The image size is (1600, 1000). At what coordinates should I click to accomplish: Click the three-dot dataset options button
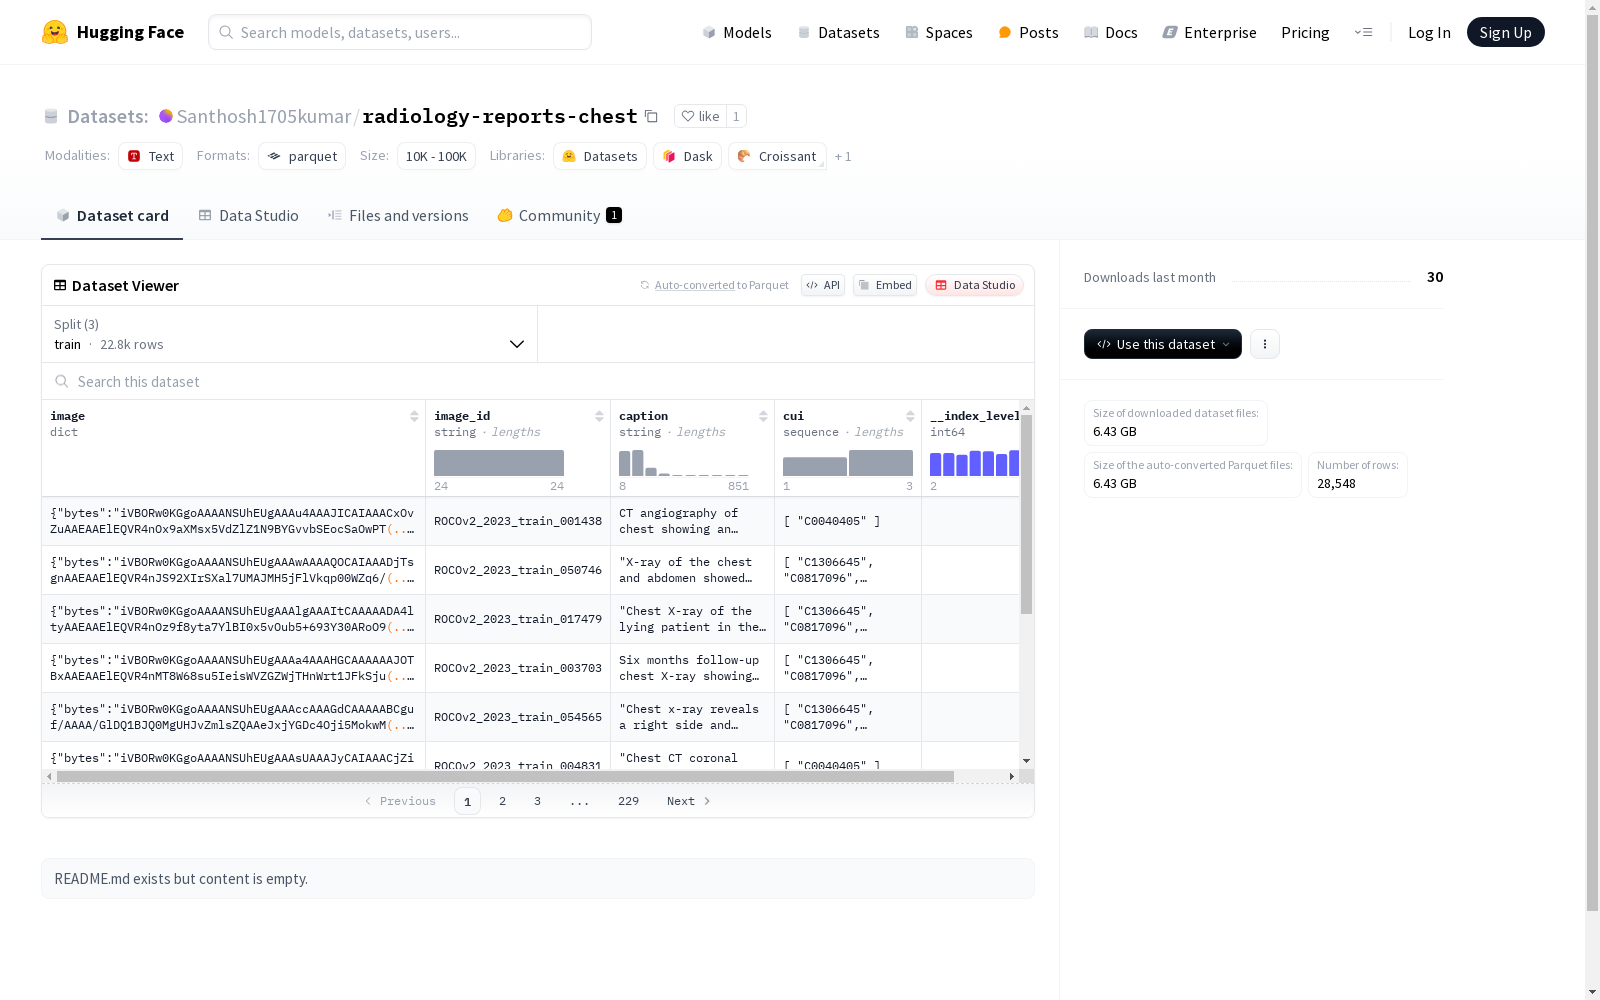click(x=1265, y=344)
